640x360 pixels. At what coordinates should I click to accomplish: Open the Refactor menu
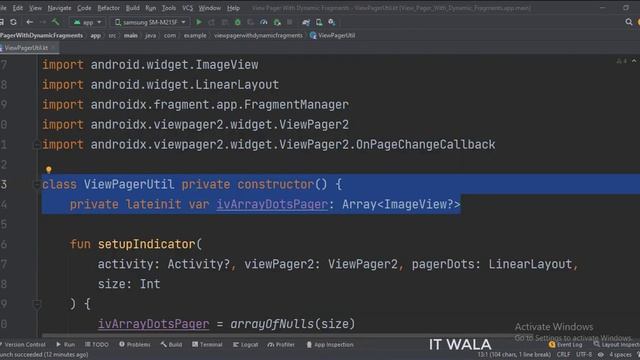[108, 8]
